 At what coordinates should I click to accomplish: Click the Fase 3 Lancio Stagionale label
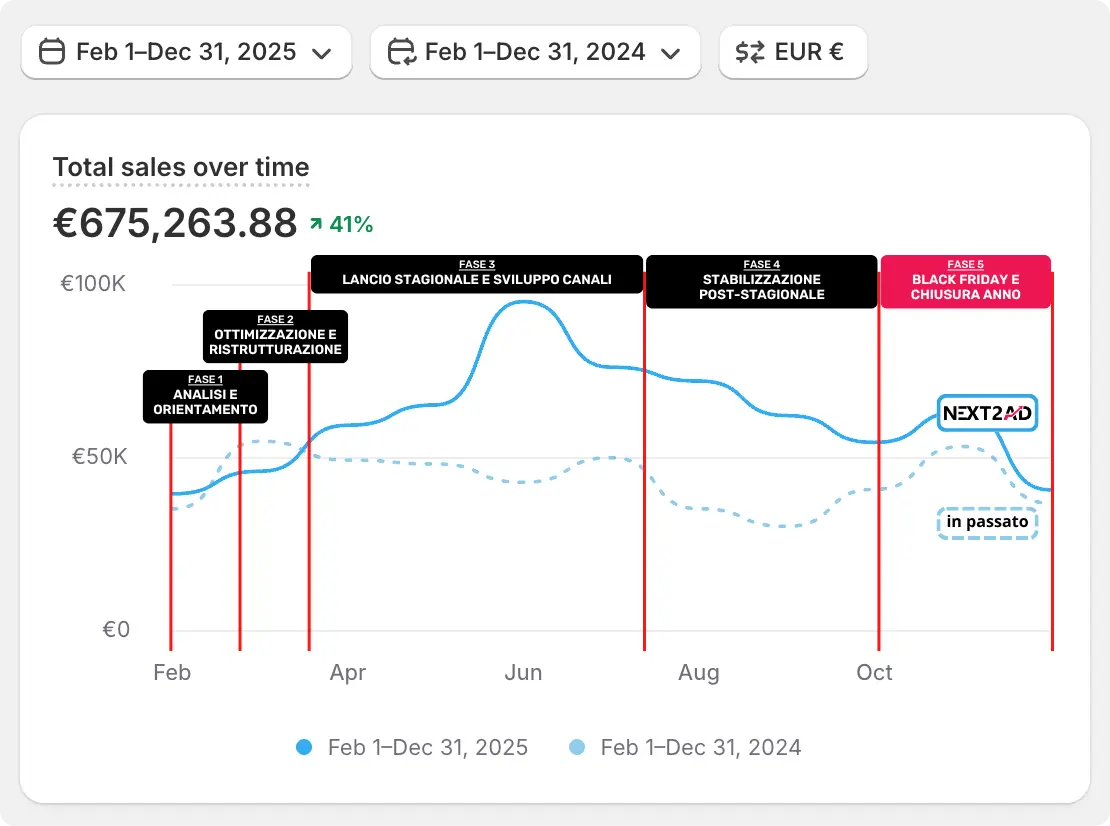[x=476, y=274]
